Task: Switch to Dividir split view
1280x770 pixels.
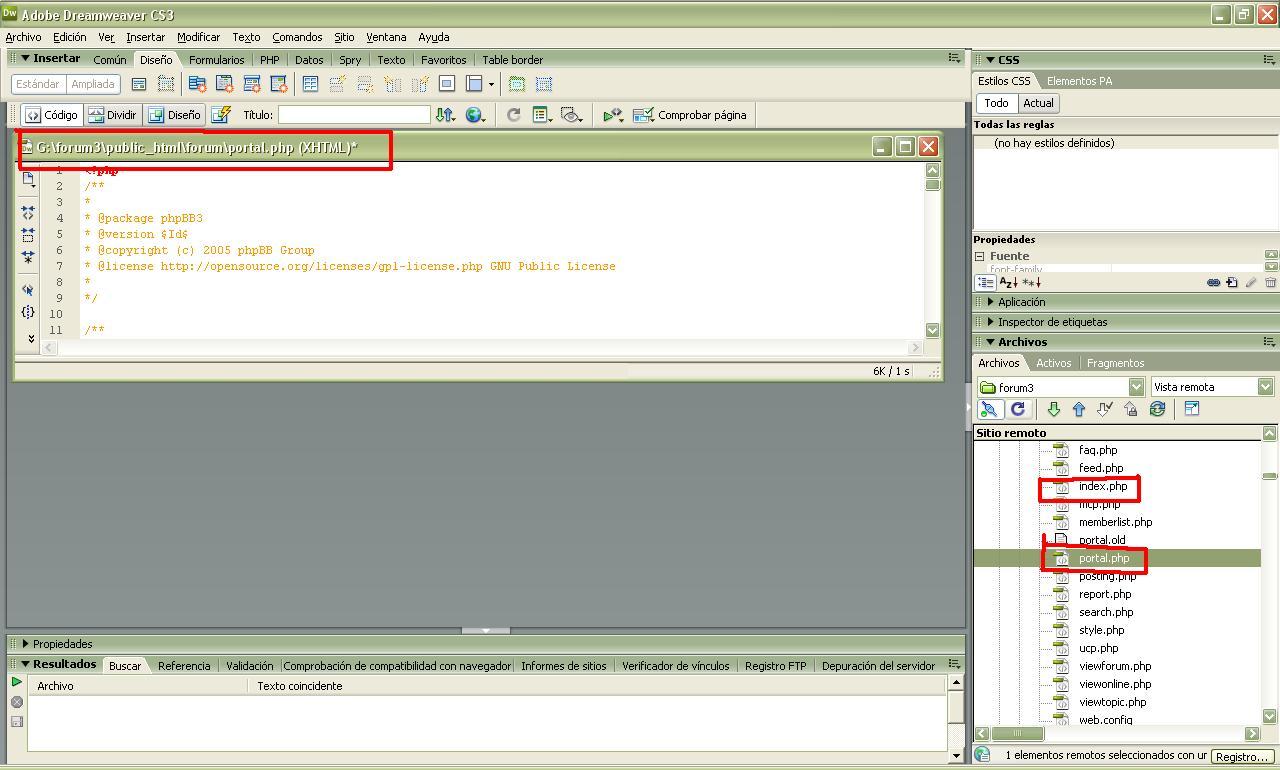Action: pos(112,115)
